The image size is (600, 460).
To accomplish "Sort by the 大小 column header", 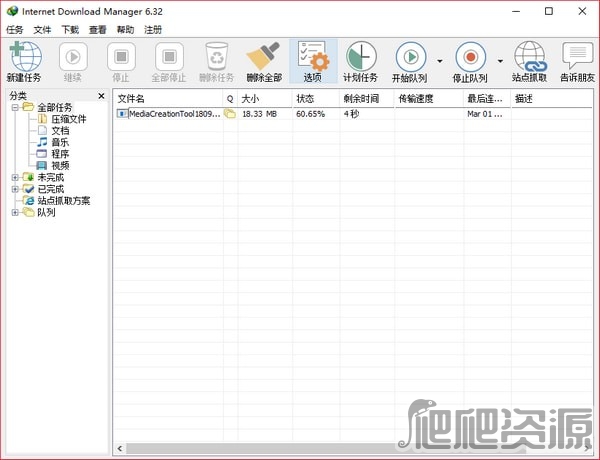I will 265,99.
